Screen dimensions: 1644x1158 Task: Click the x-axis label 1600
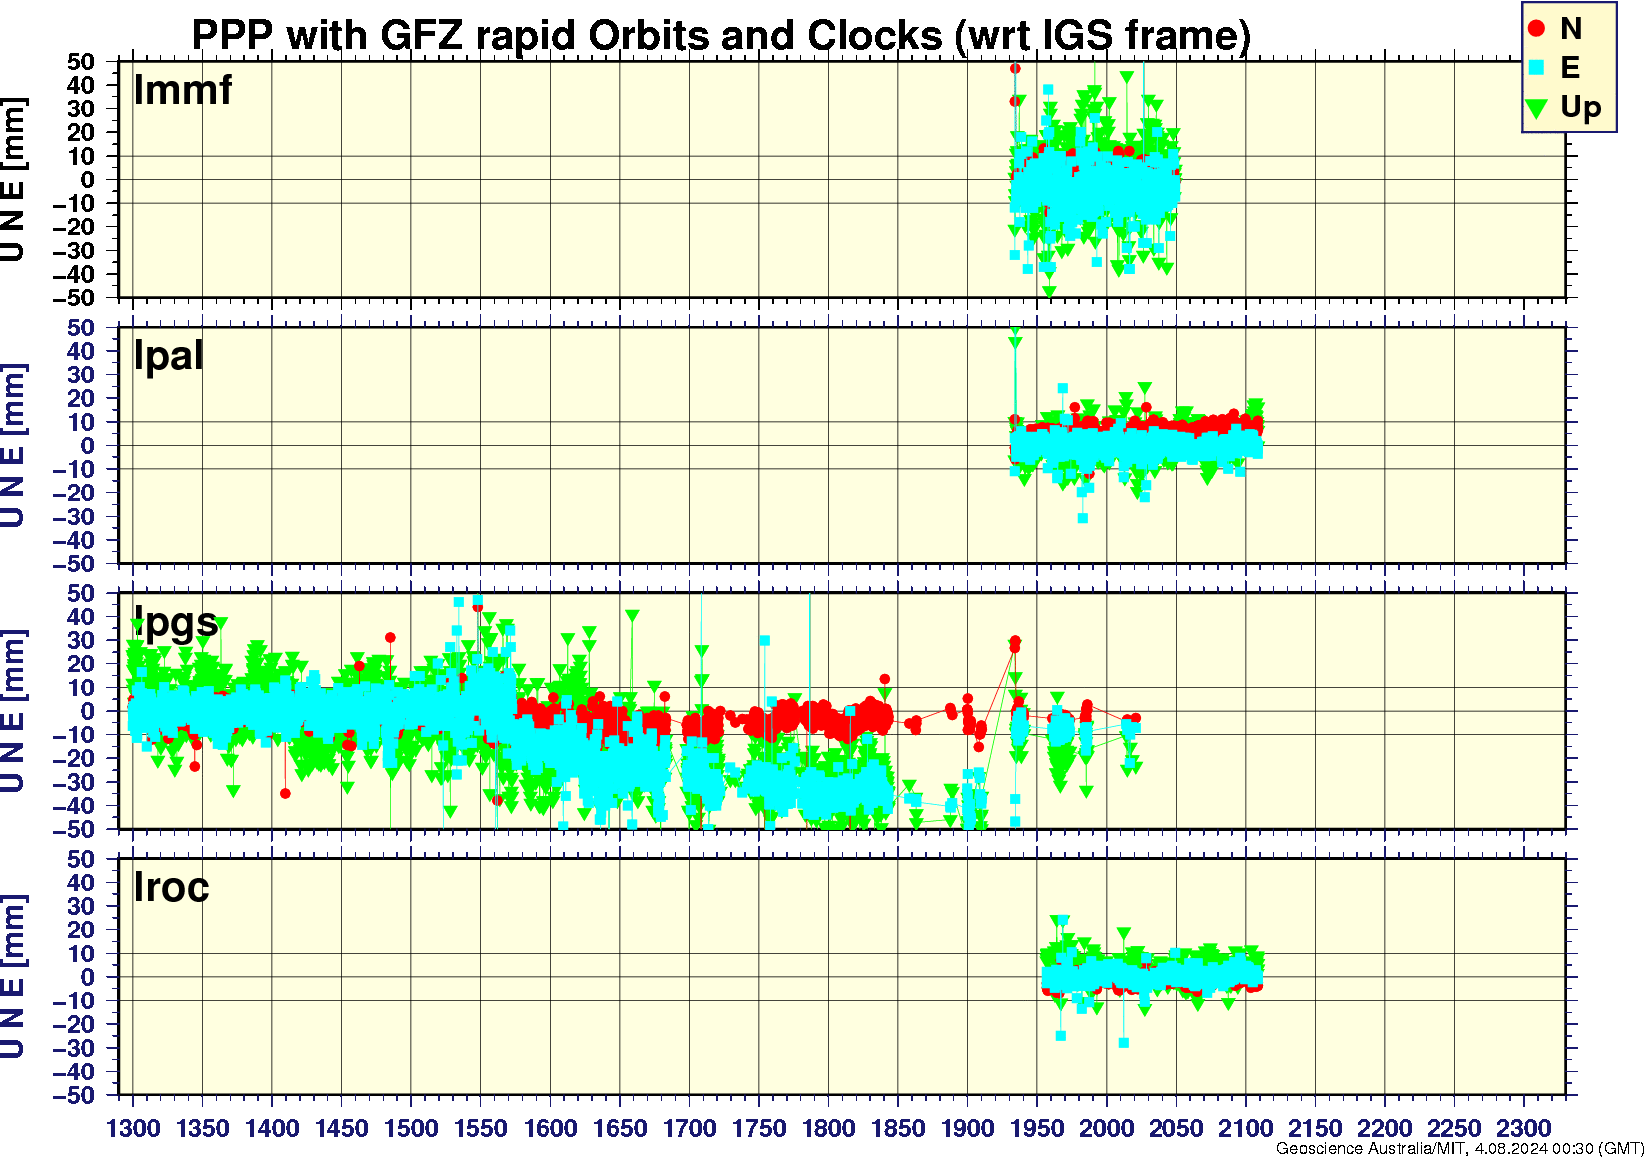(550, 1129)
